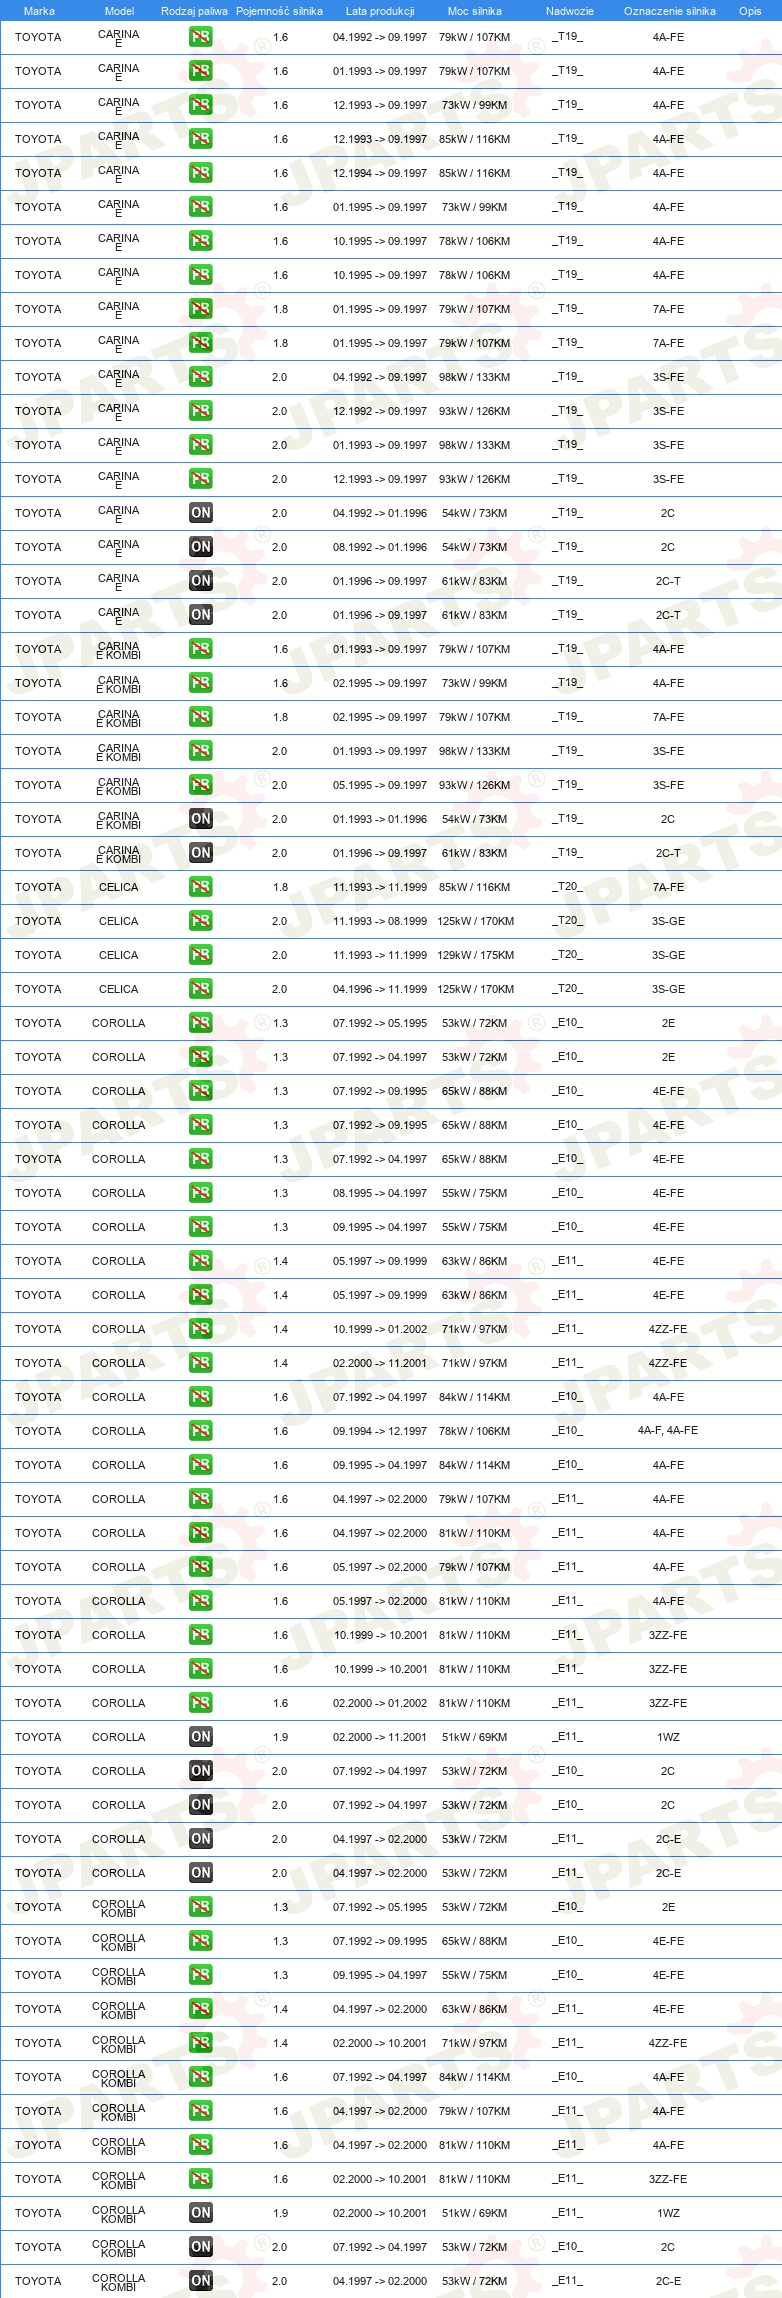Click petrol icon in Corolla Kombi 1.3 65kW row
This screenshot has height=2298, width=782.
point(200,1941)
